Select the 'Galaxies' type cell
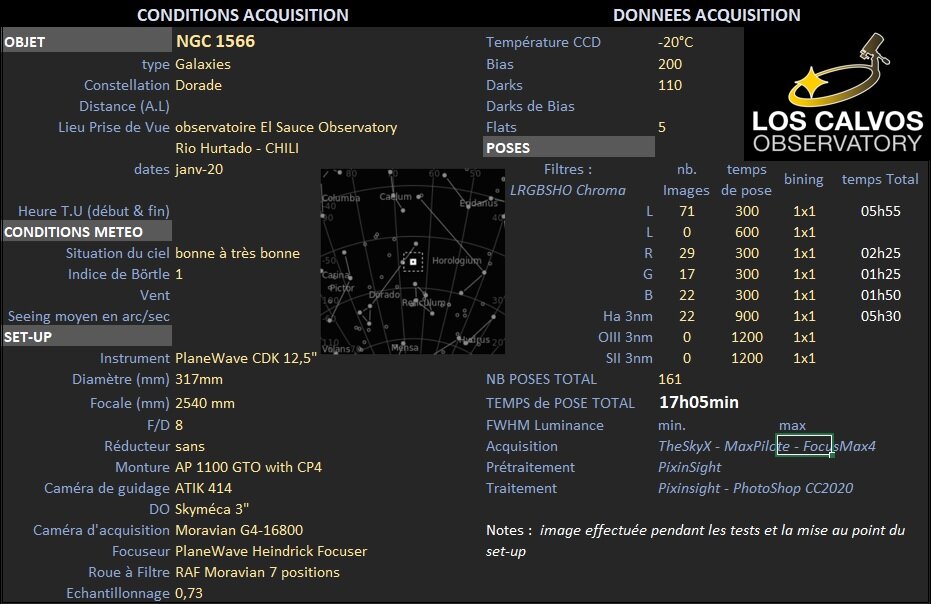The image size is (931, 604). [x=203, y=64]
